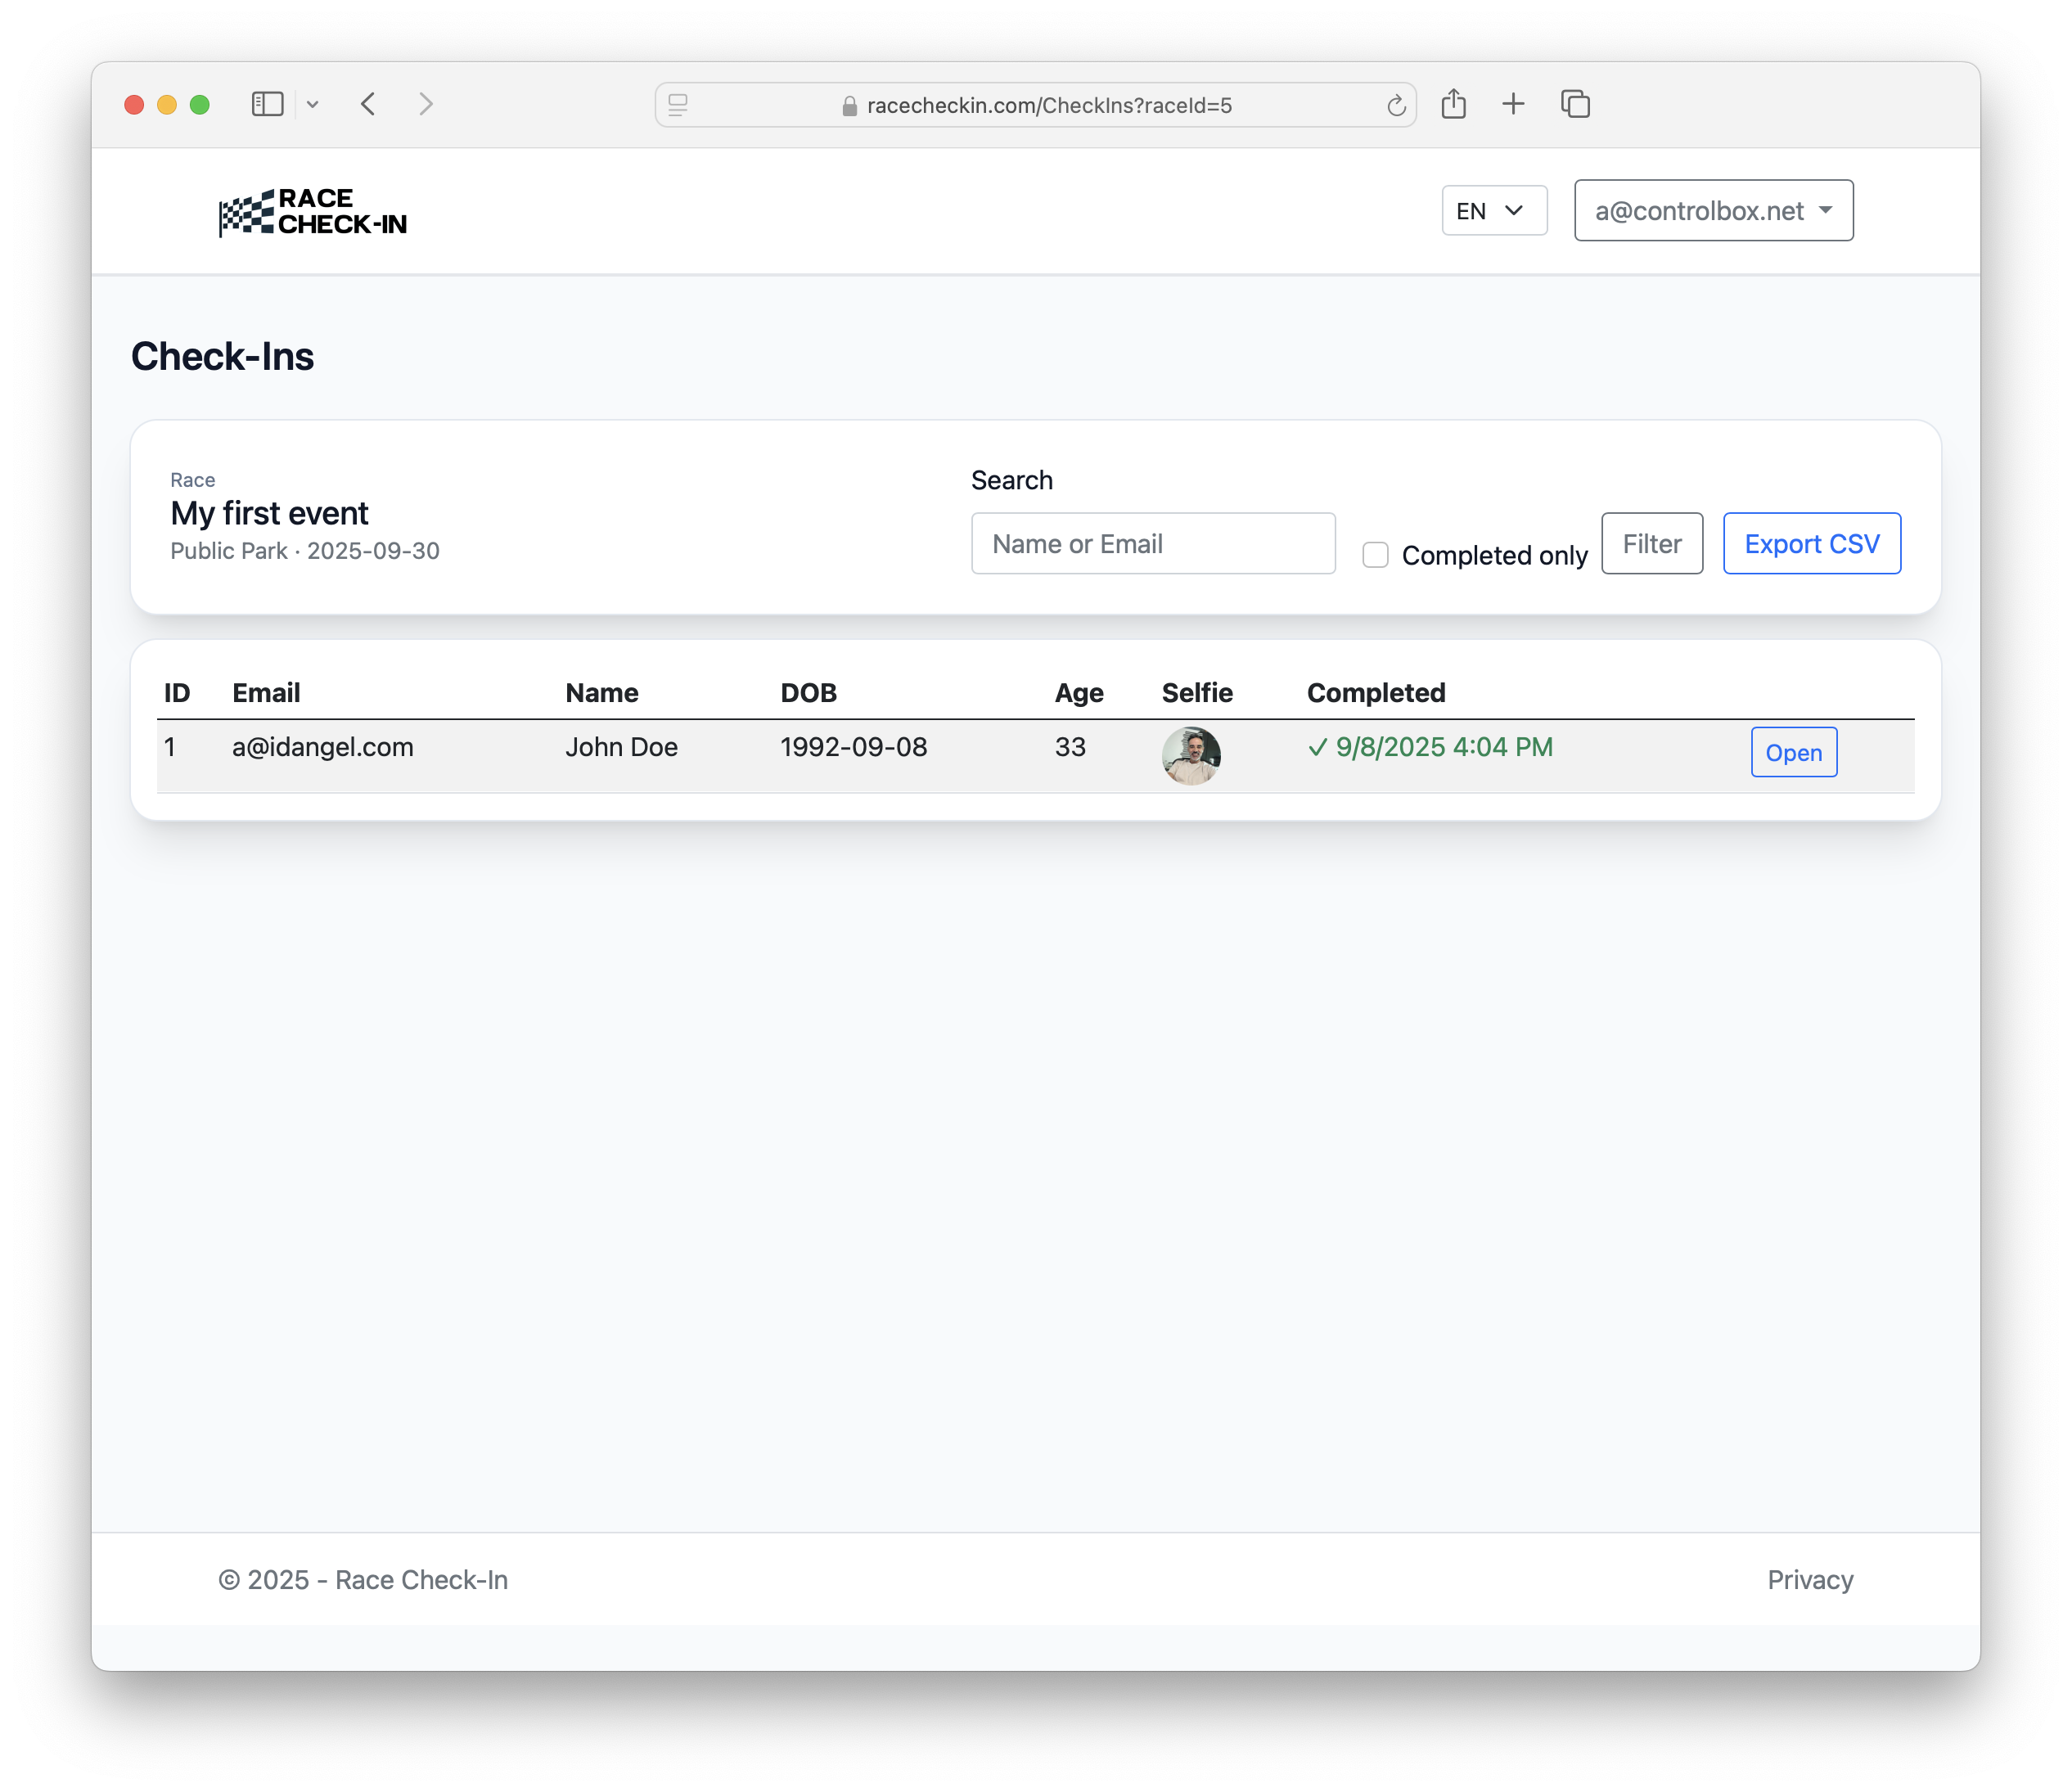Image resolution: width=2072 pixels, height=1792 pixels.
Task: Go back with the browser back arrow
Action: 368,104
